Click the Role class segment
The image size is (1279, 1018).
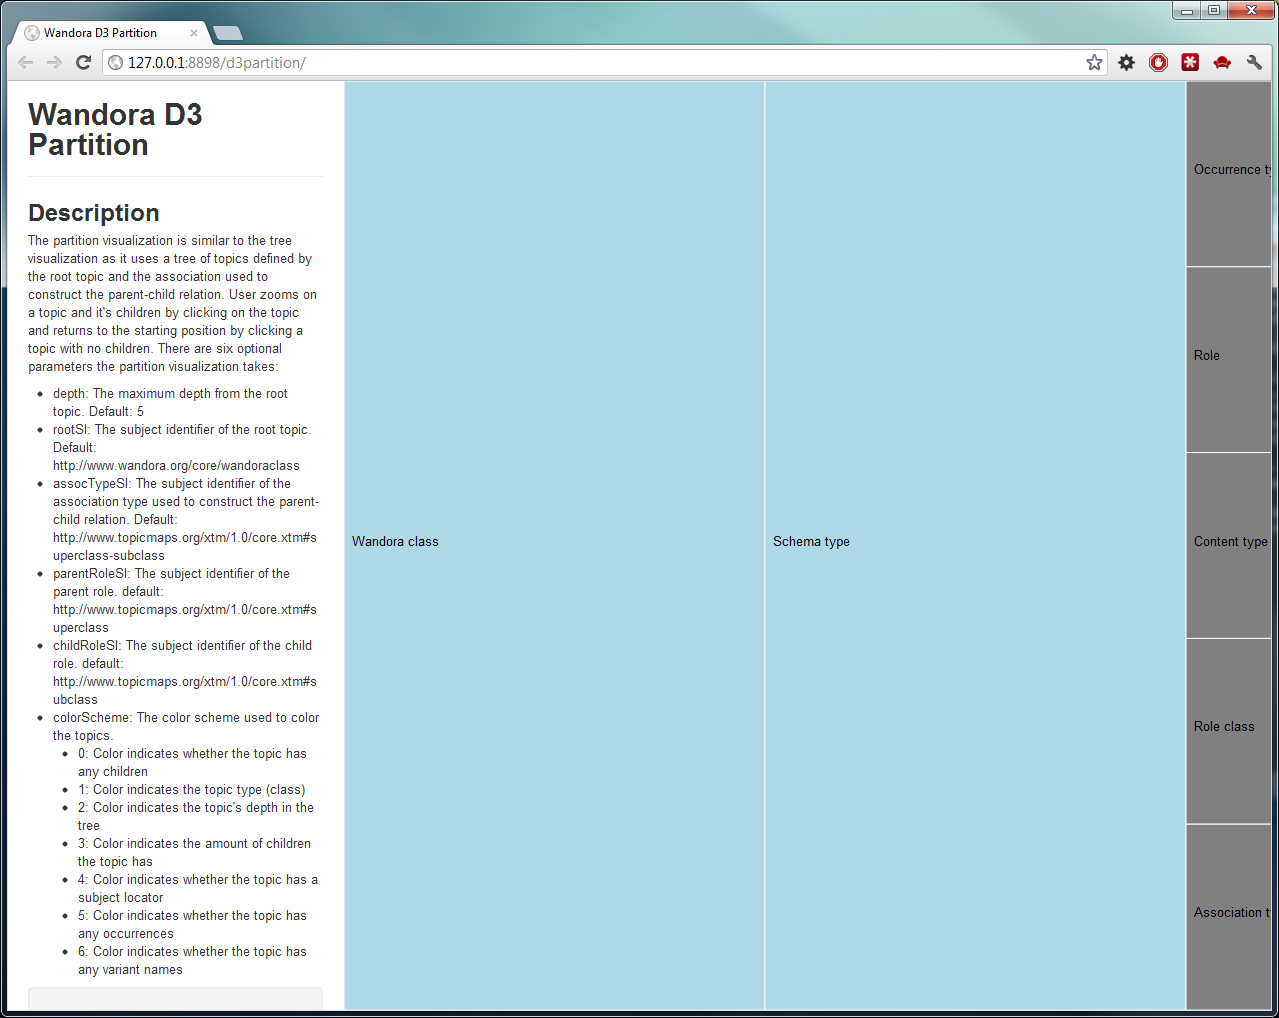coord(1228,726)
